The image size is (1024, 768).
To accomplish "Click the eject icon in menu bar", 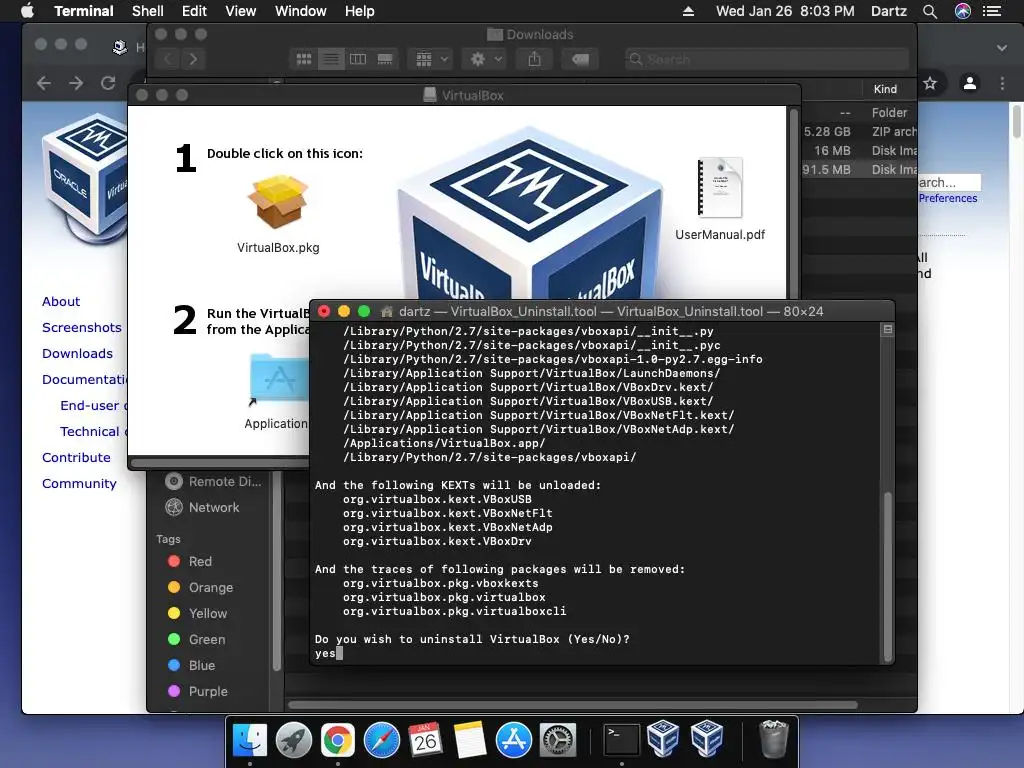I will pyautogui.click(x=688, y=11).
